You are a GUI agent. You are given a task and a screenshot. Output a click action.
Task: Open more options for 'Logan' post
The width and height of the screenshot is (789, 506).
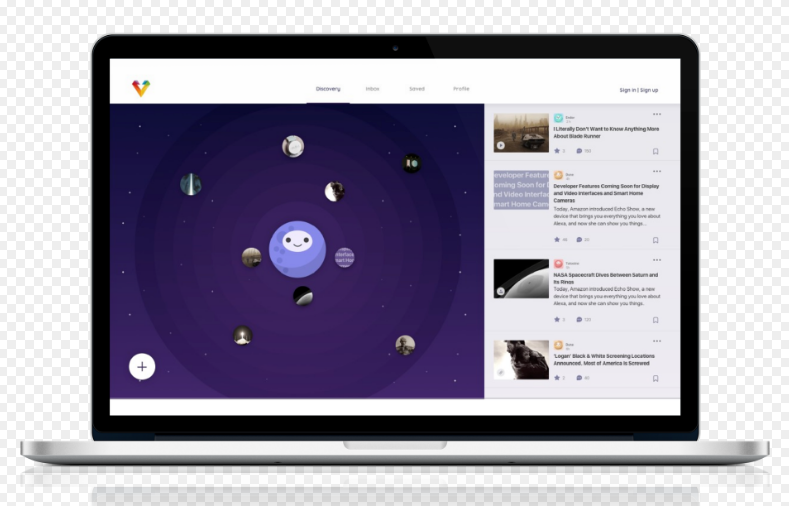(x=657, y=341)
